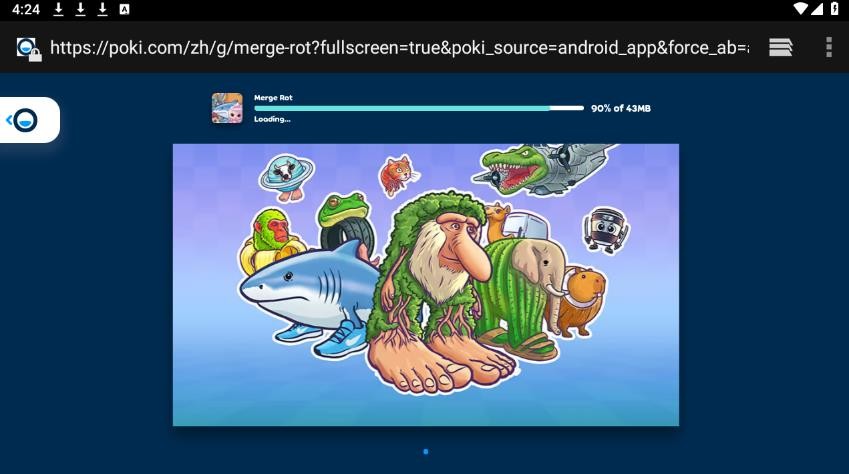Tap the first download status bar icon

point(58,9)
